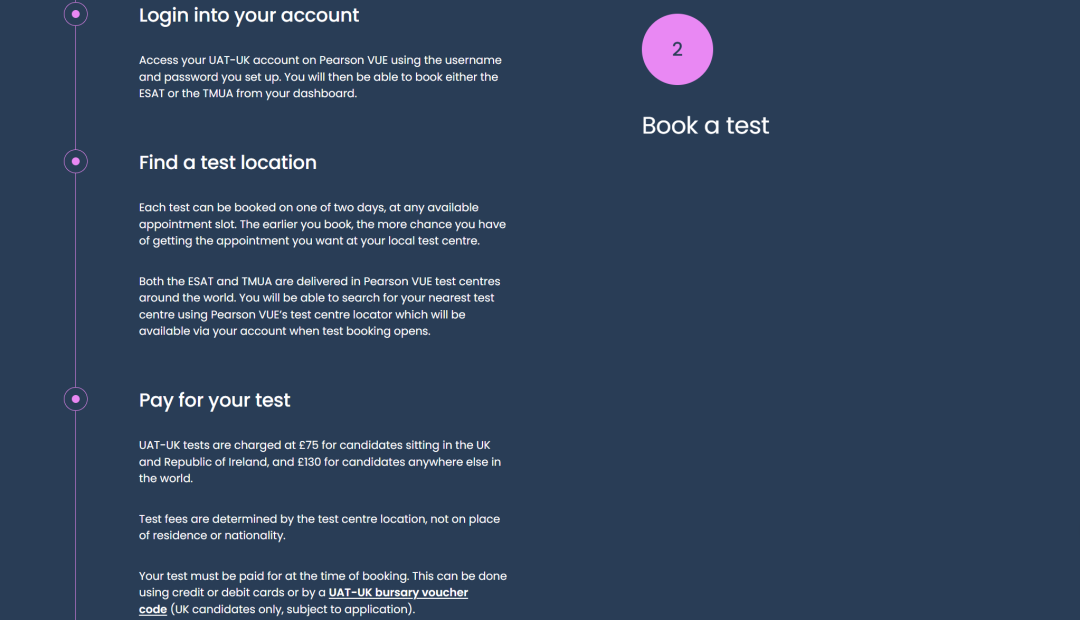Click paragraph starting Both the ESAT and TMUA
Image resolution: width=1080 pixels, height=620 pixels.
click(x=320, y=306)
